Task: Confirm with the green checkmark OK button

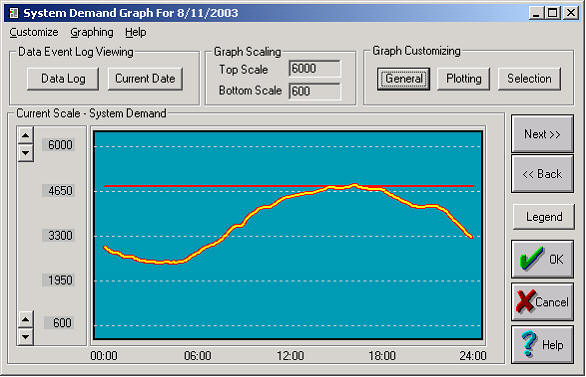Action: (542, 259)
